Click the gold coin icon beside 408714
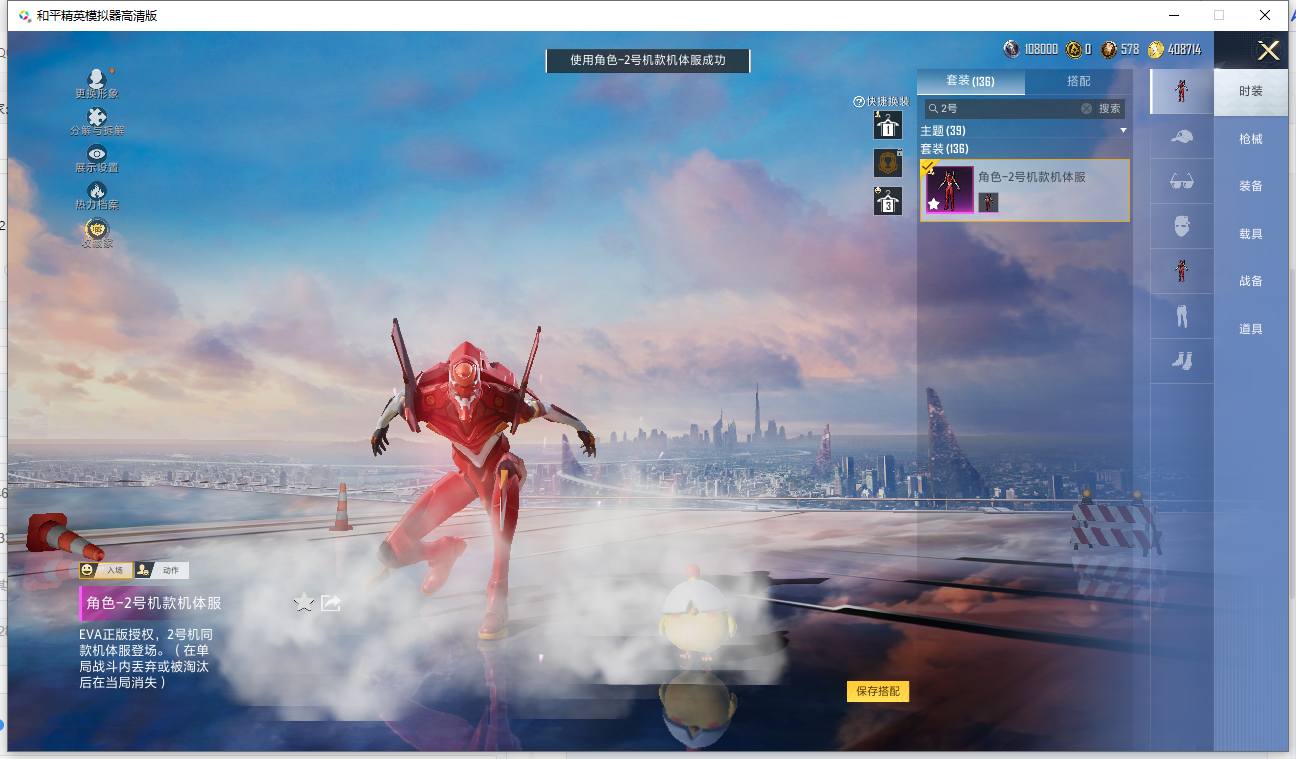Viewport: 1296px width, 759px height. (x=1156, y=49)
